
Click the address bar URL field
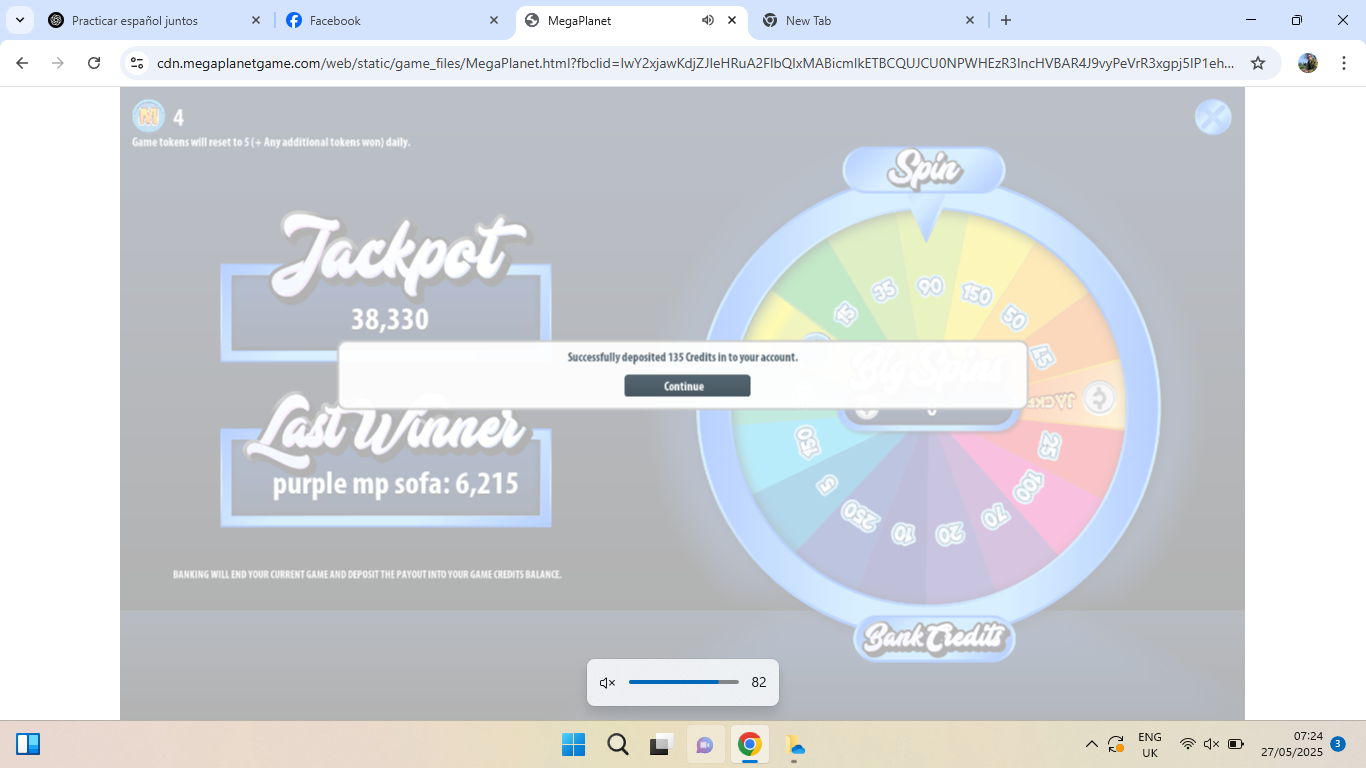[x=696, y=63]
